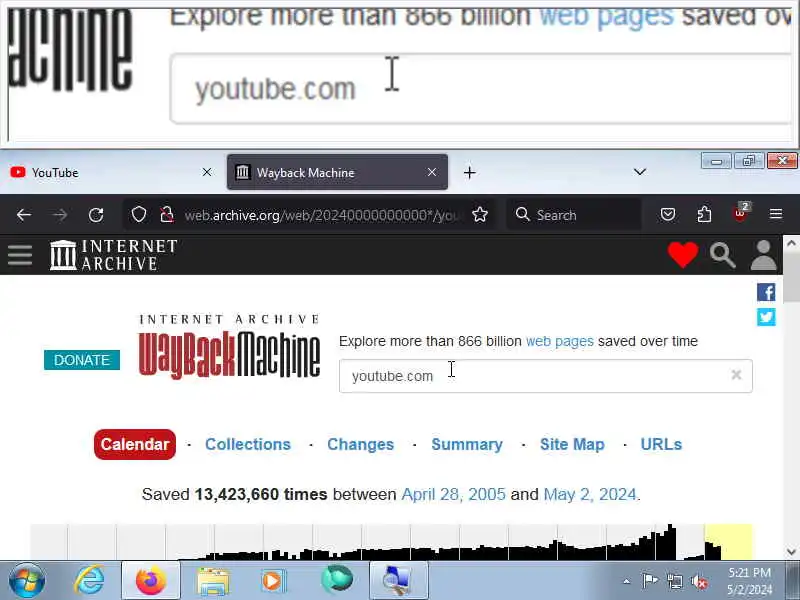Click the Wayback Machine logo
This screenshot has width=800, height=600.
(229, 347)
